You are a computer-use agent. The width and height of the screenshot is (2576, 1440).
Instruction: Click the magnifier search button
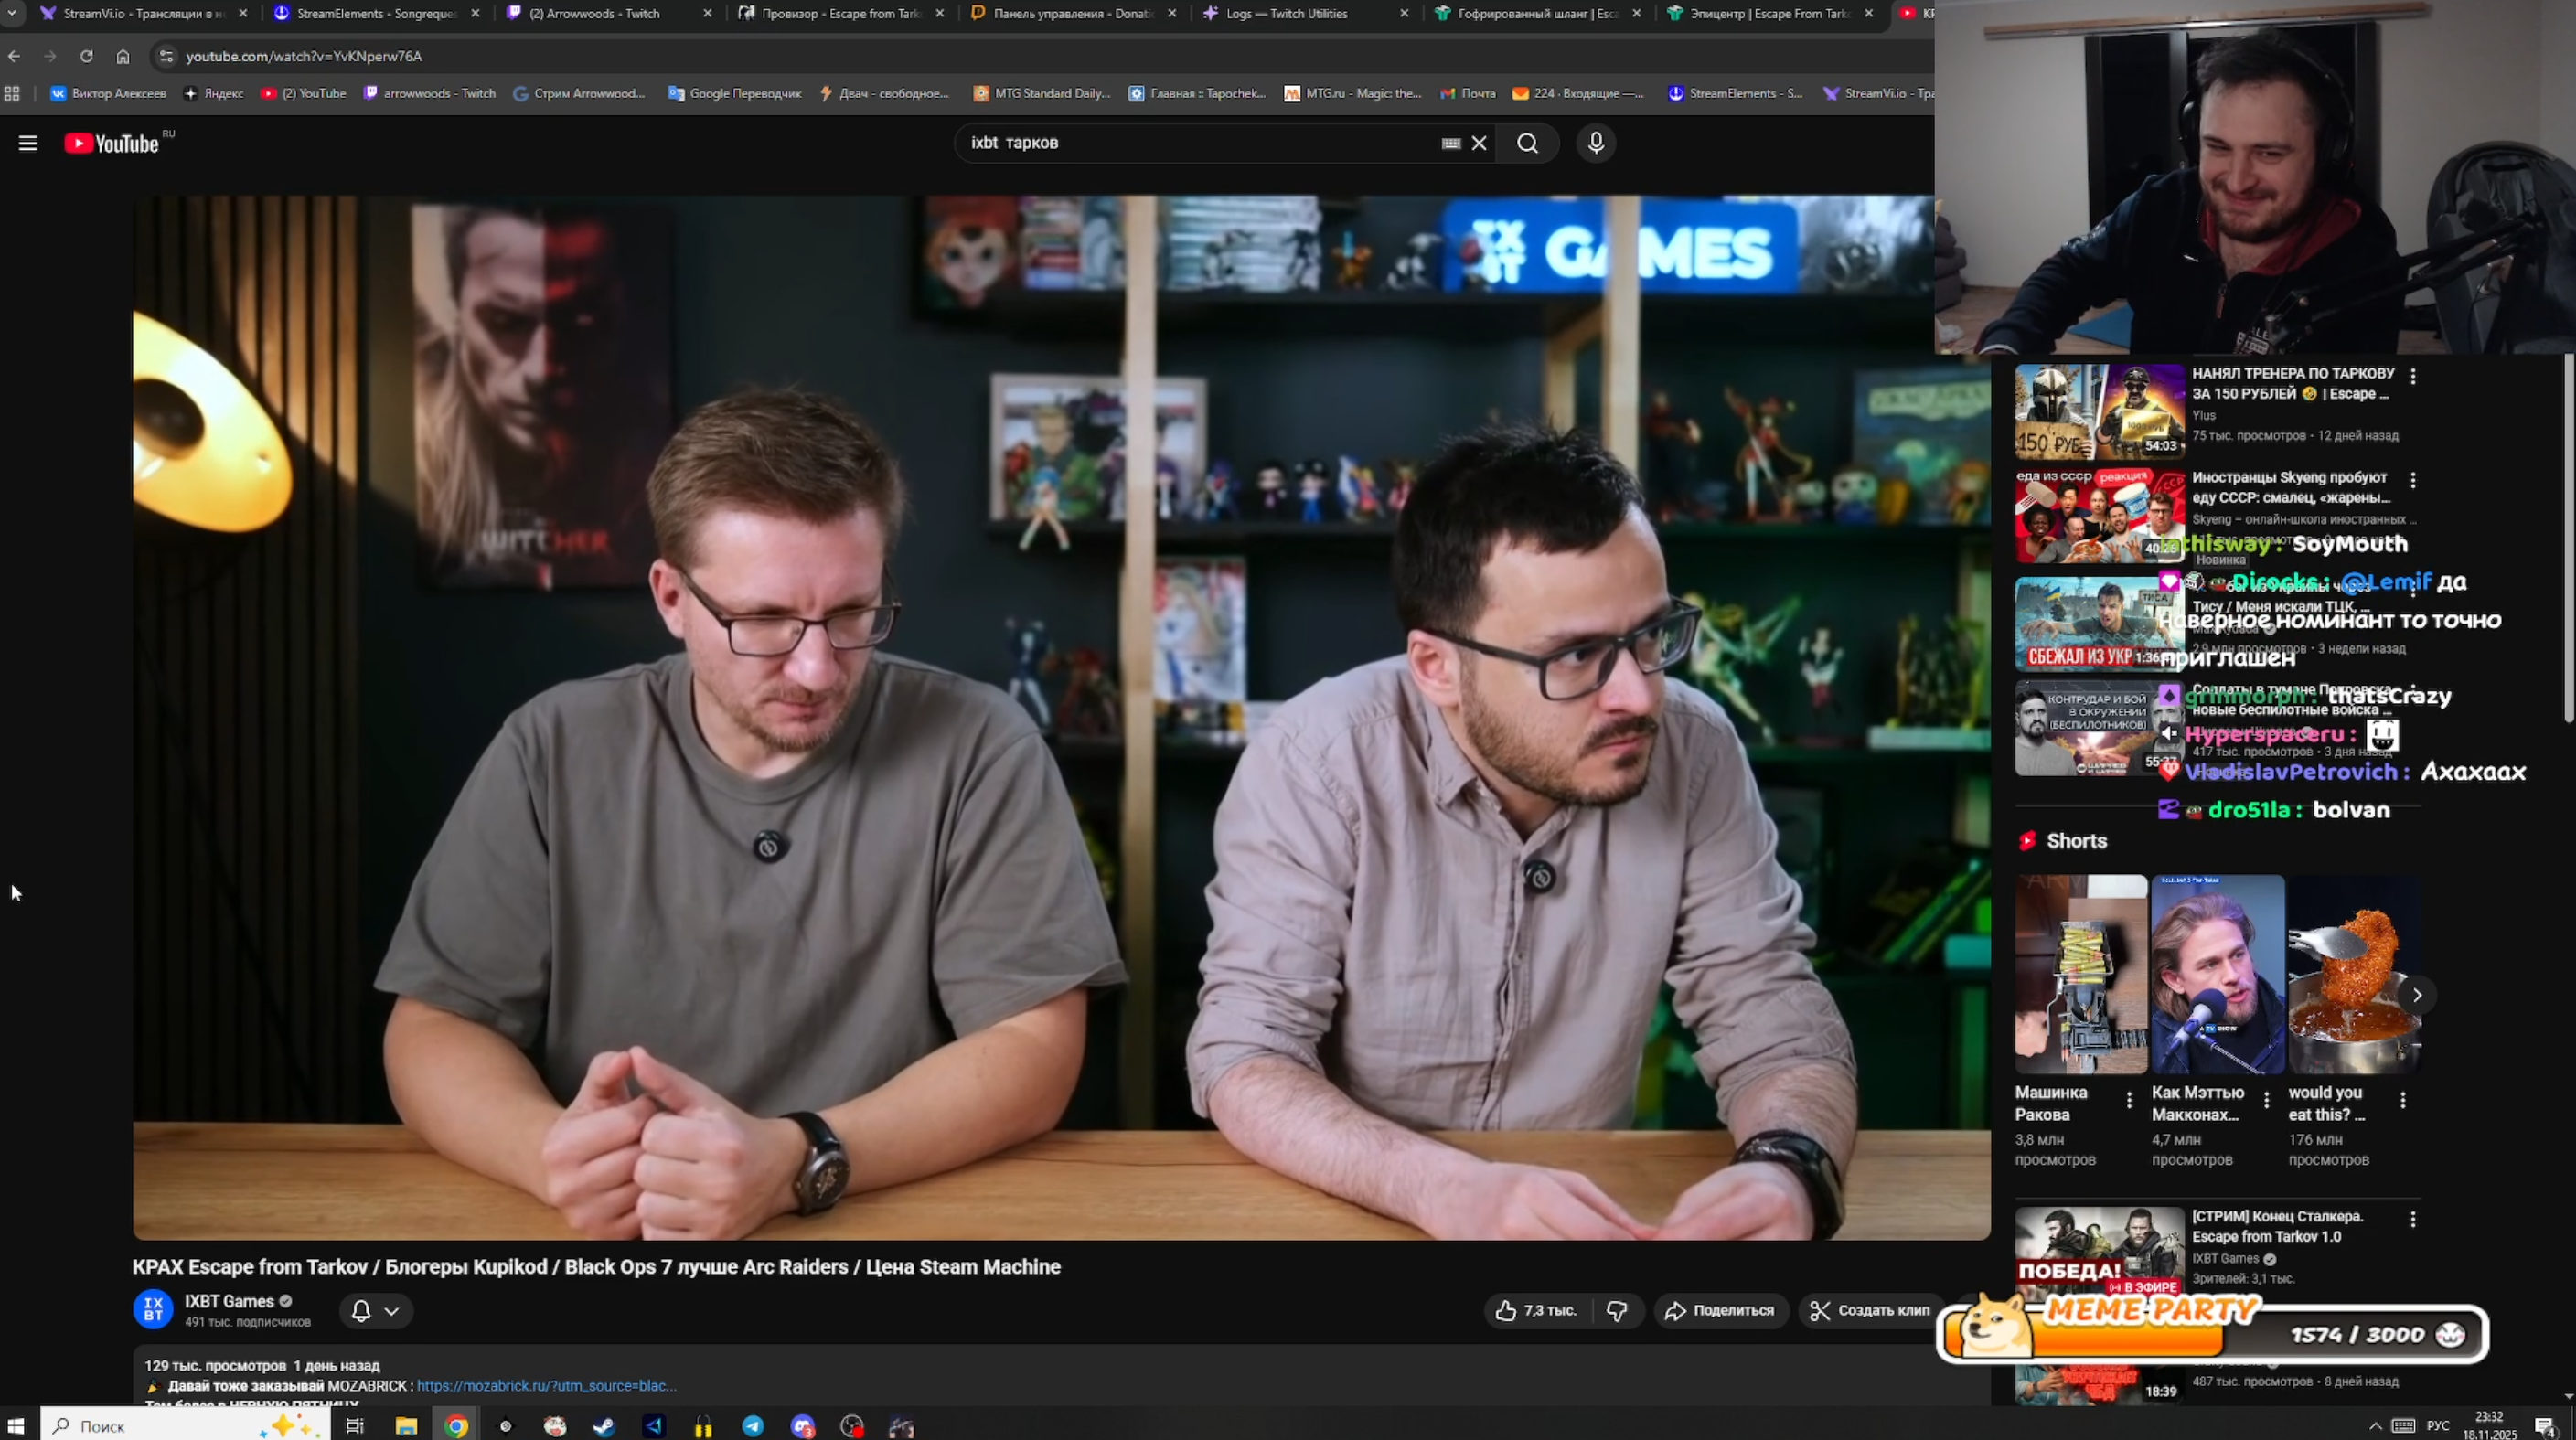pos(1527,143)
